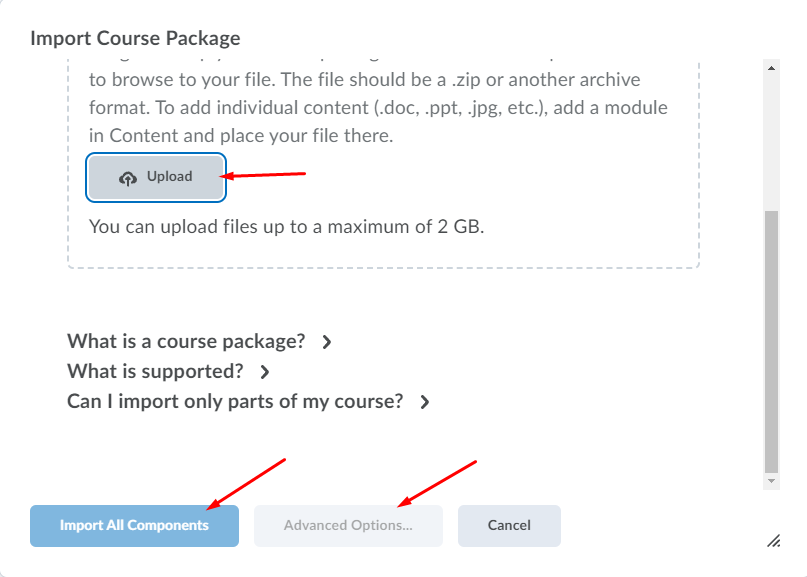Click scrollbar track above the thumb
The height and width of the screenshot is (577, 807).
[x=771, y=140]
